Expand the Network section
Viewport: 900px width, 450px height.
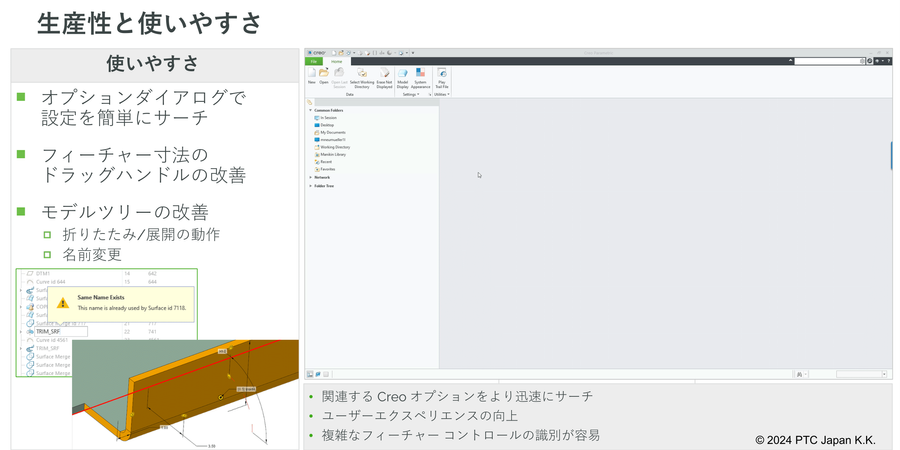(x=310, y=177)
